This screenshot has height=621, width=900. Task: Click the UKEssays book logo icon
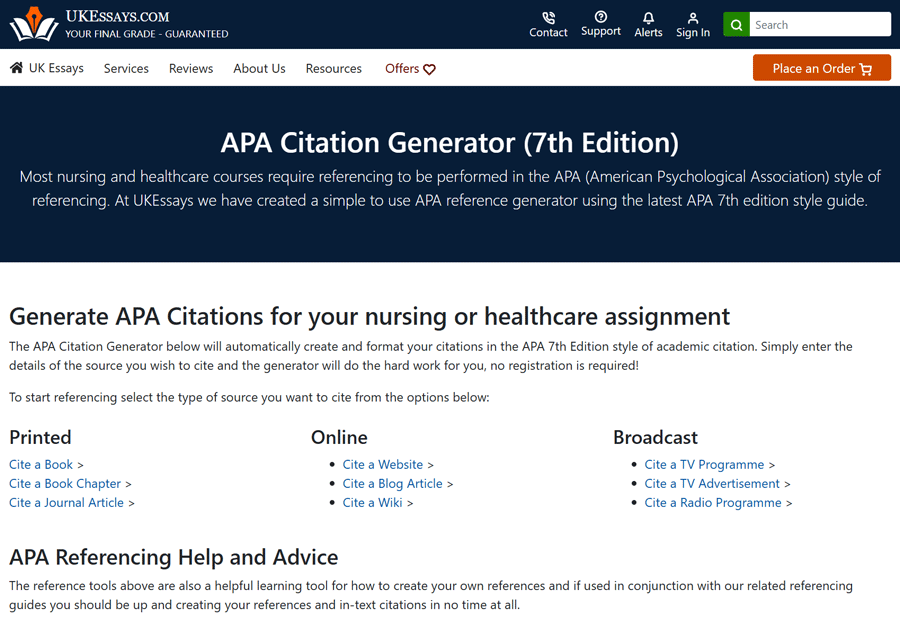[34, 24]
